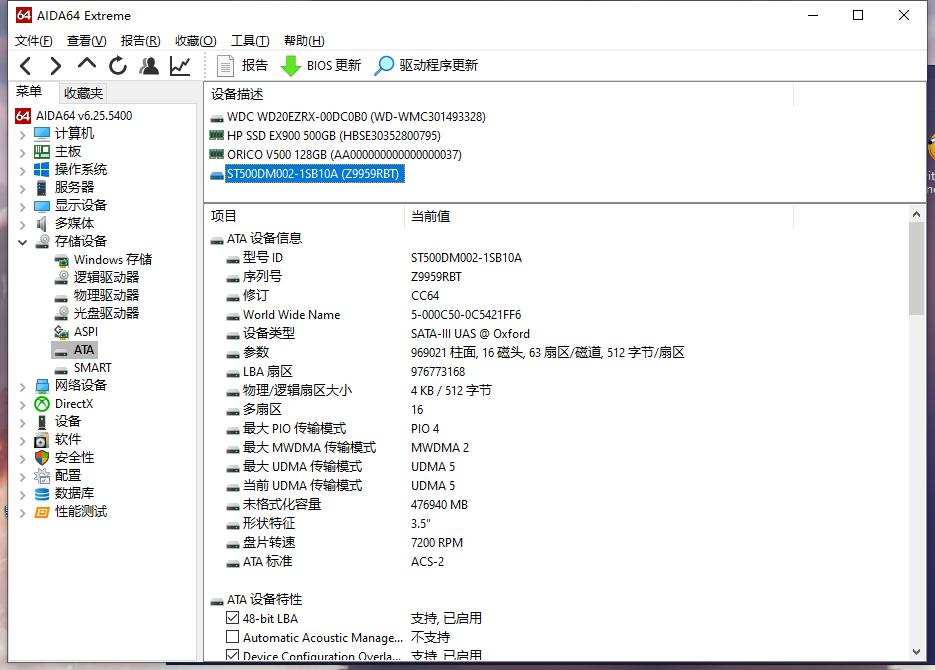Viewport: 935px width, 670px height.
Task: Open the 工具 menu
Action: coord(249,40)
